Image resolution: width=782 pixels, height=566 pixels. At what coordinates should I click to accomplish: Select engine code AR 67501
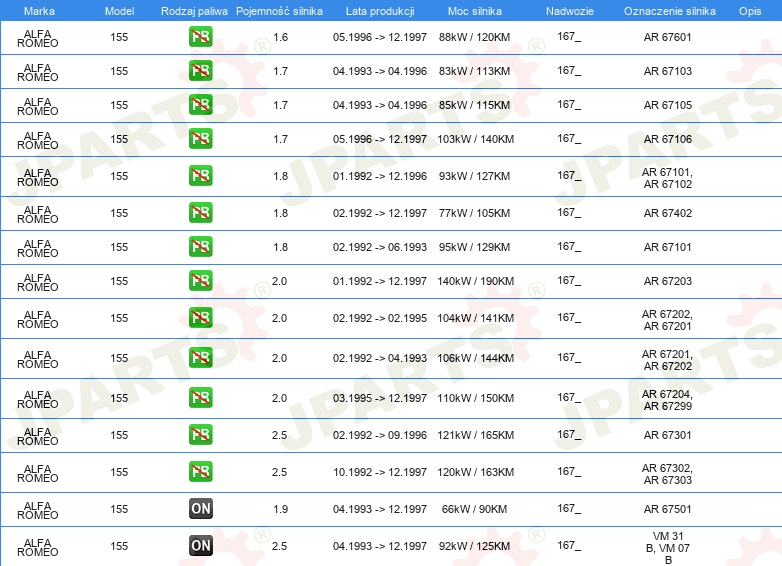coord(667,509)
